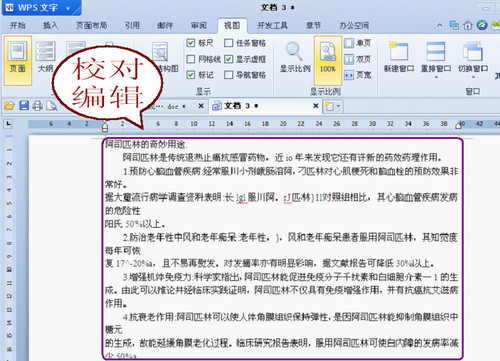Image resolution: width=500 pixels, height=361 pixels.
Task: Open the 引用 ribbon tab
Action: point(132,25)
